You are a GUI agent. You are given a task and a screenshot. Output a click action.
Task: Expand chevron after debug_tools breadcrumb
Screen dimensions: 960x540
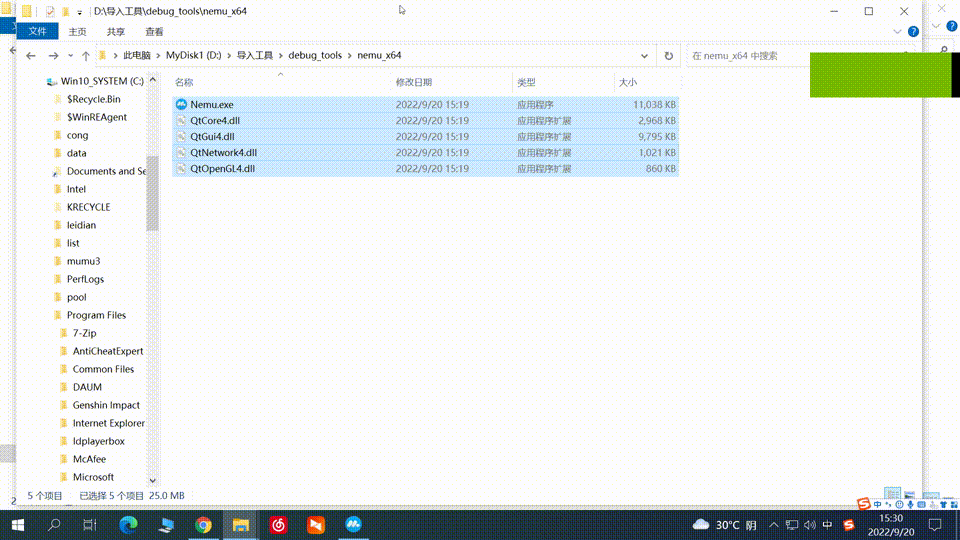pos(350,55)
